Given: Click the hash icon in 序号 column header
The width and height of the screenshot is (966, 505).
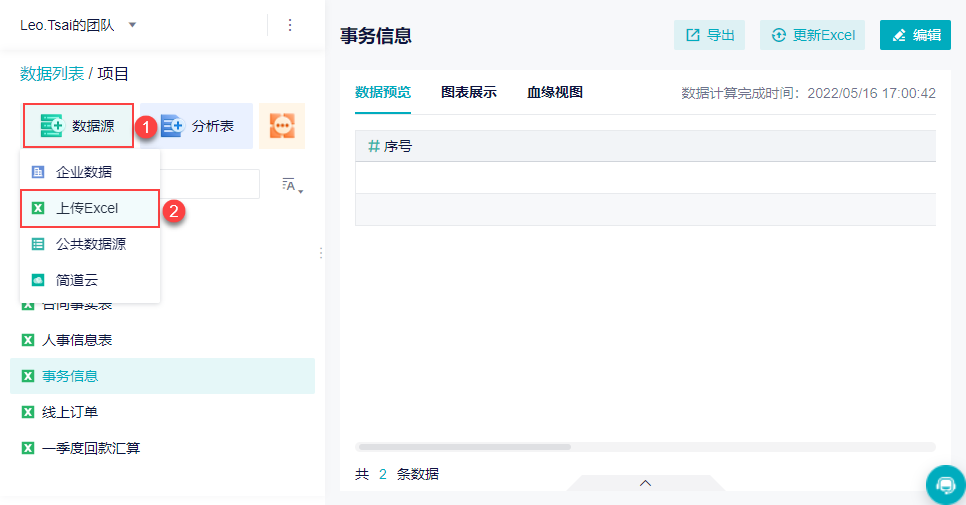Looking at the screenshot, I should point(373,146).
